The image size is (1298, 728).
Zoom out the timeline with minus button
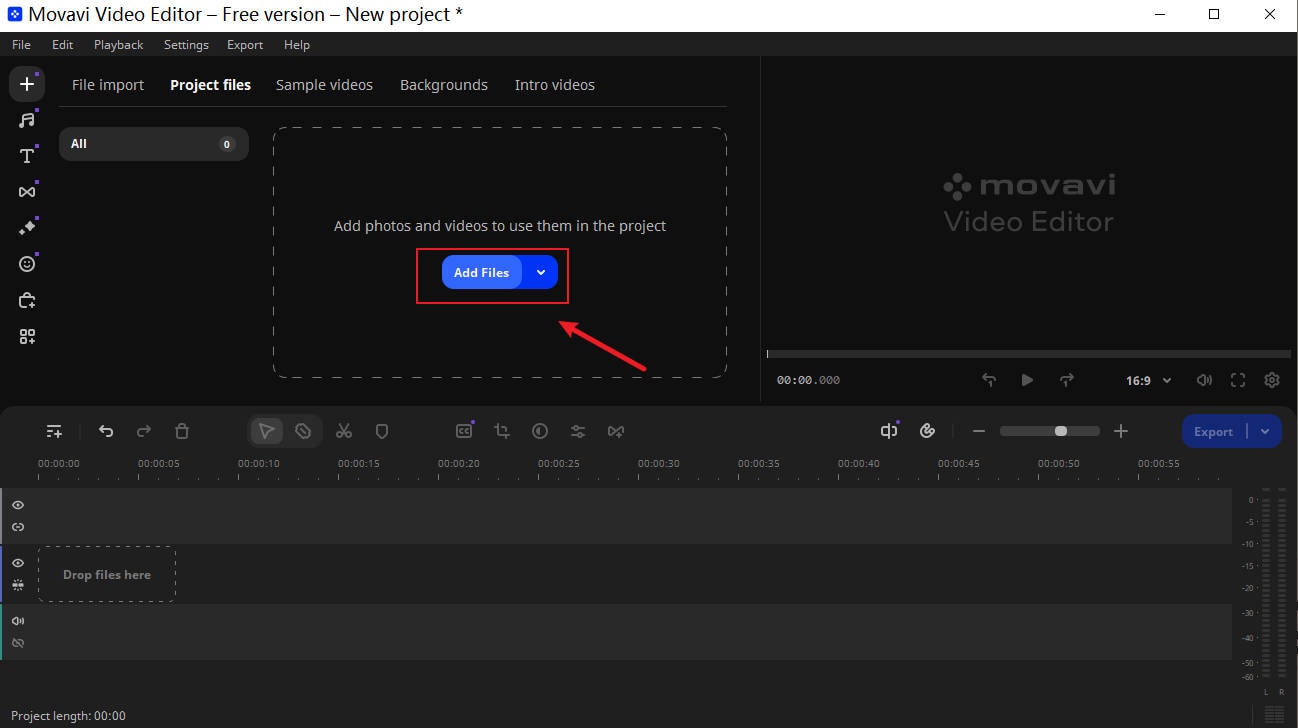tap(979, 431)
